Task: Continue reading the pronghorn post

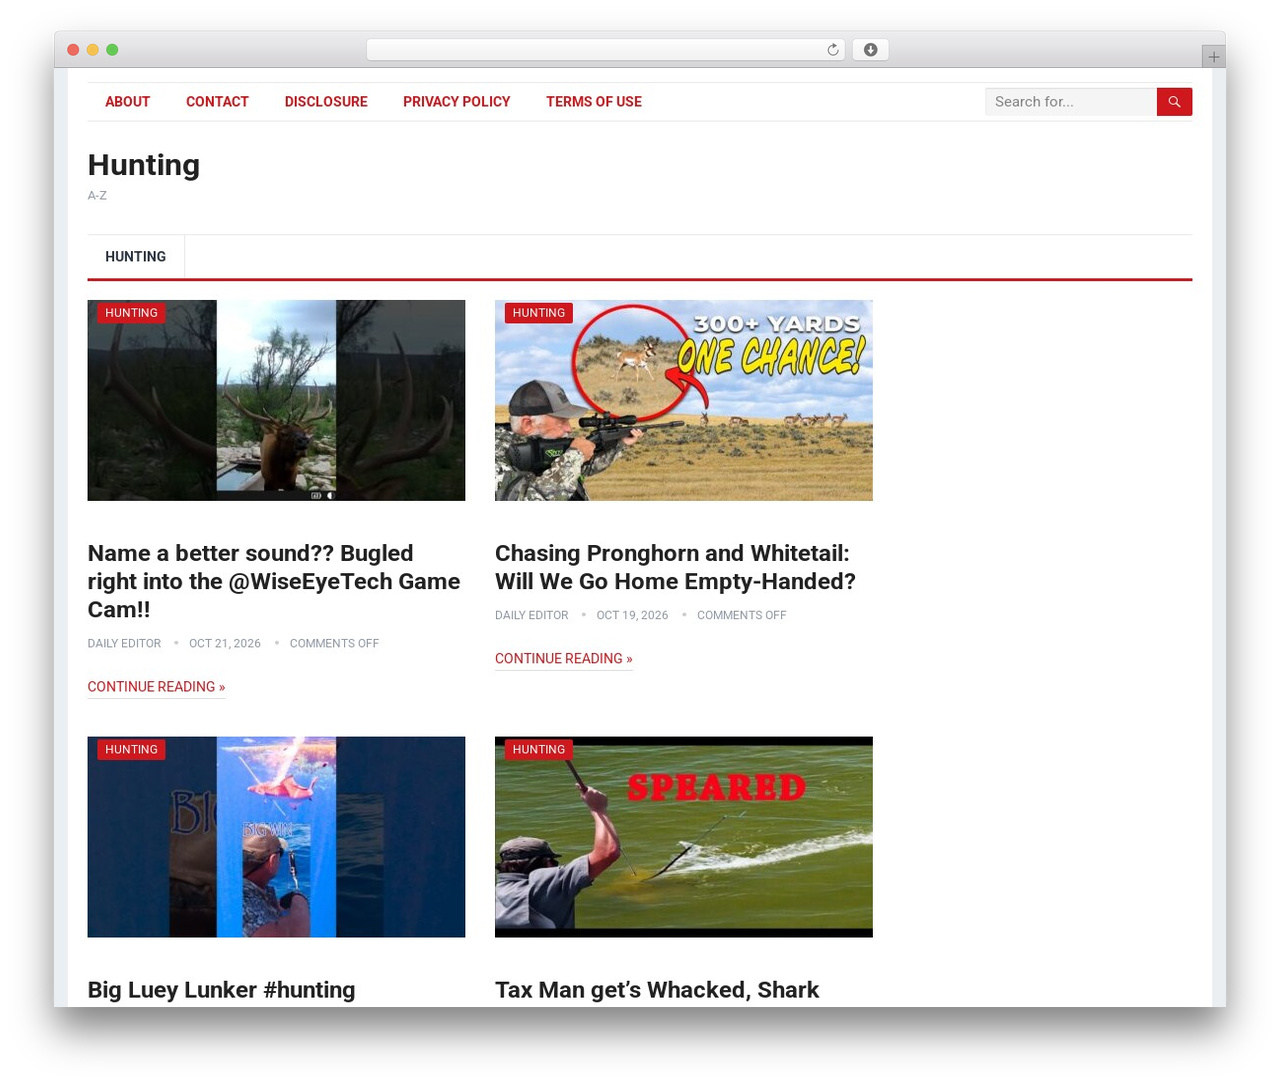Action: click(x=564, y=659)
